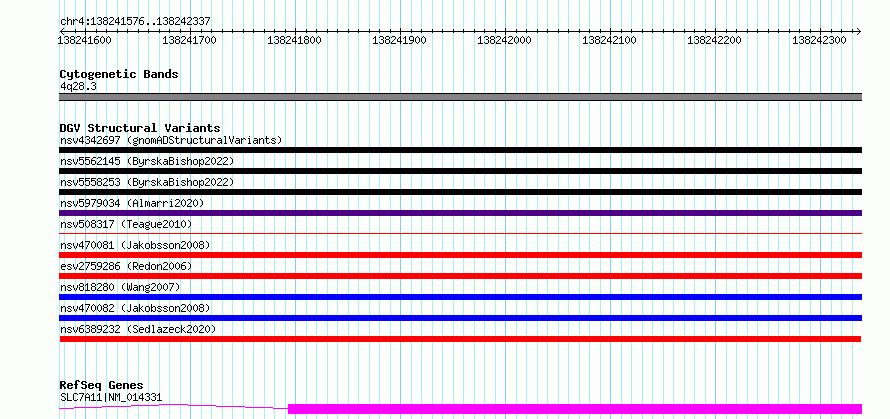Viewport: 890px width, 419px height.
Task: Click the DGV Structural Variants track heading
Action: (140, 128)
